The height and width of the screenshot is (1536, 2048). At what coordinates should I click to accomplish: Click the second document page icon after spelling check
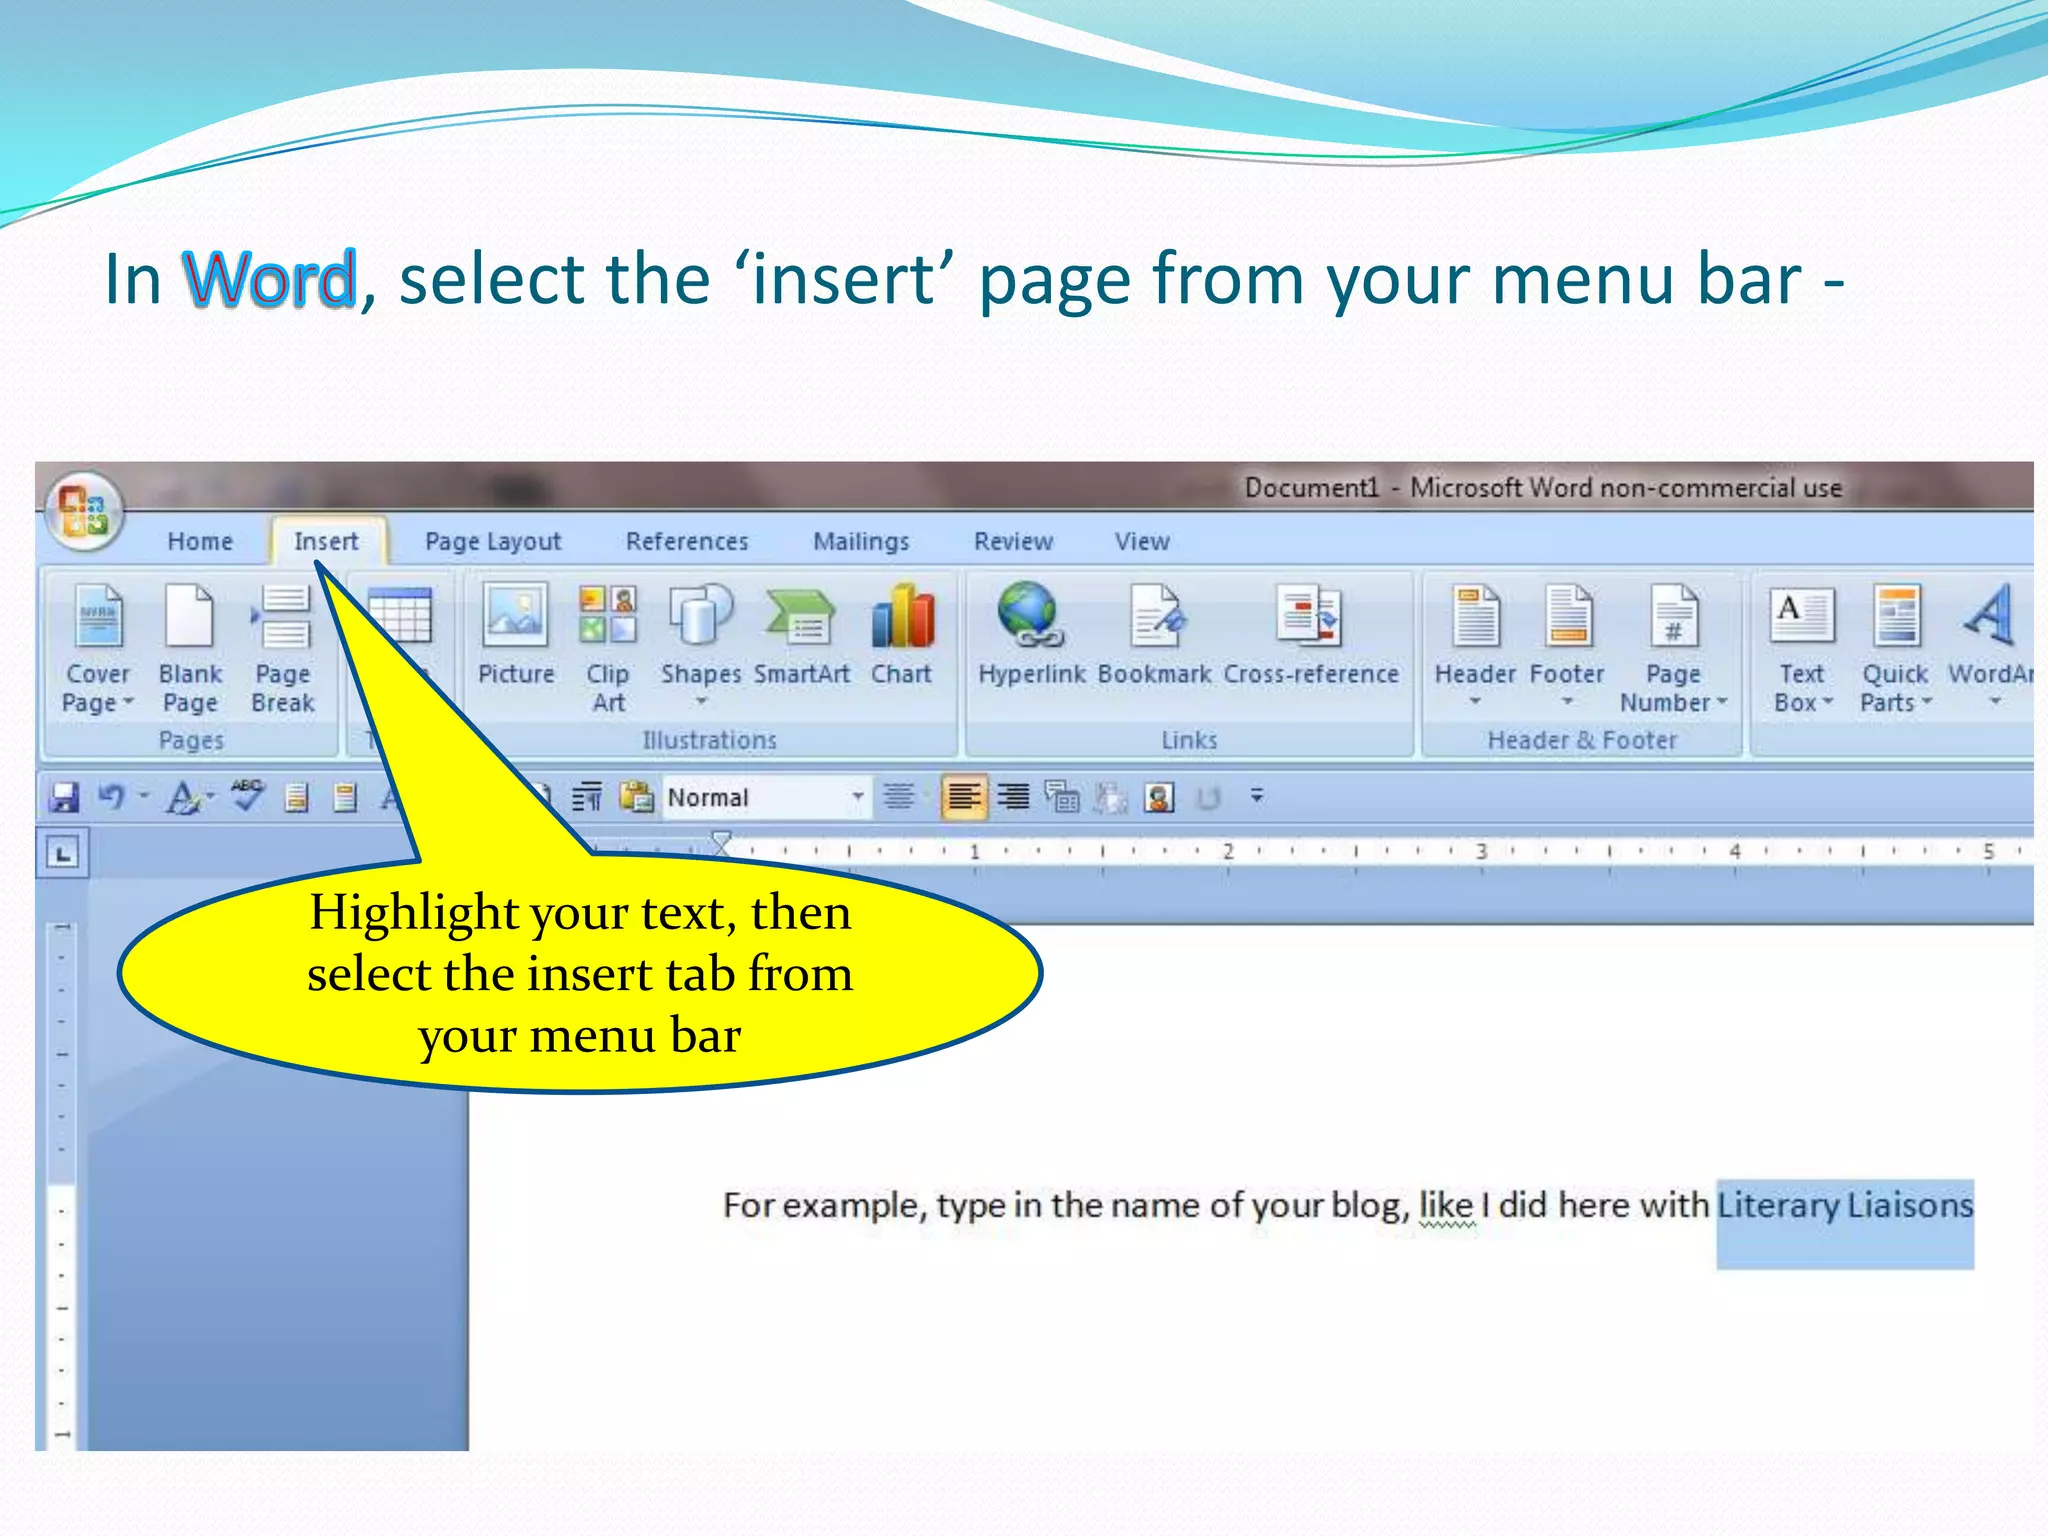coord(345,797)
